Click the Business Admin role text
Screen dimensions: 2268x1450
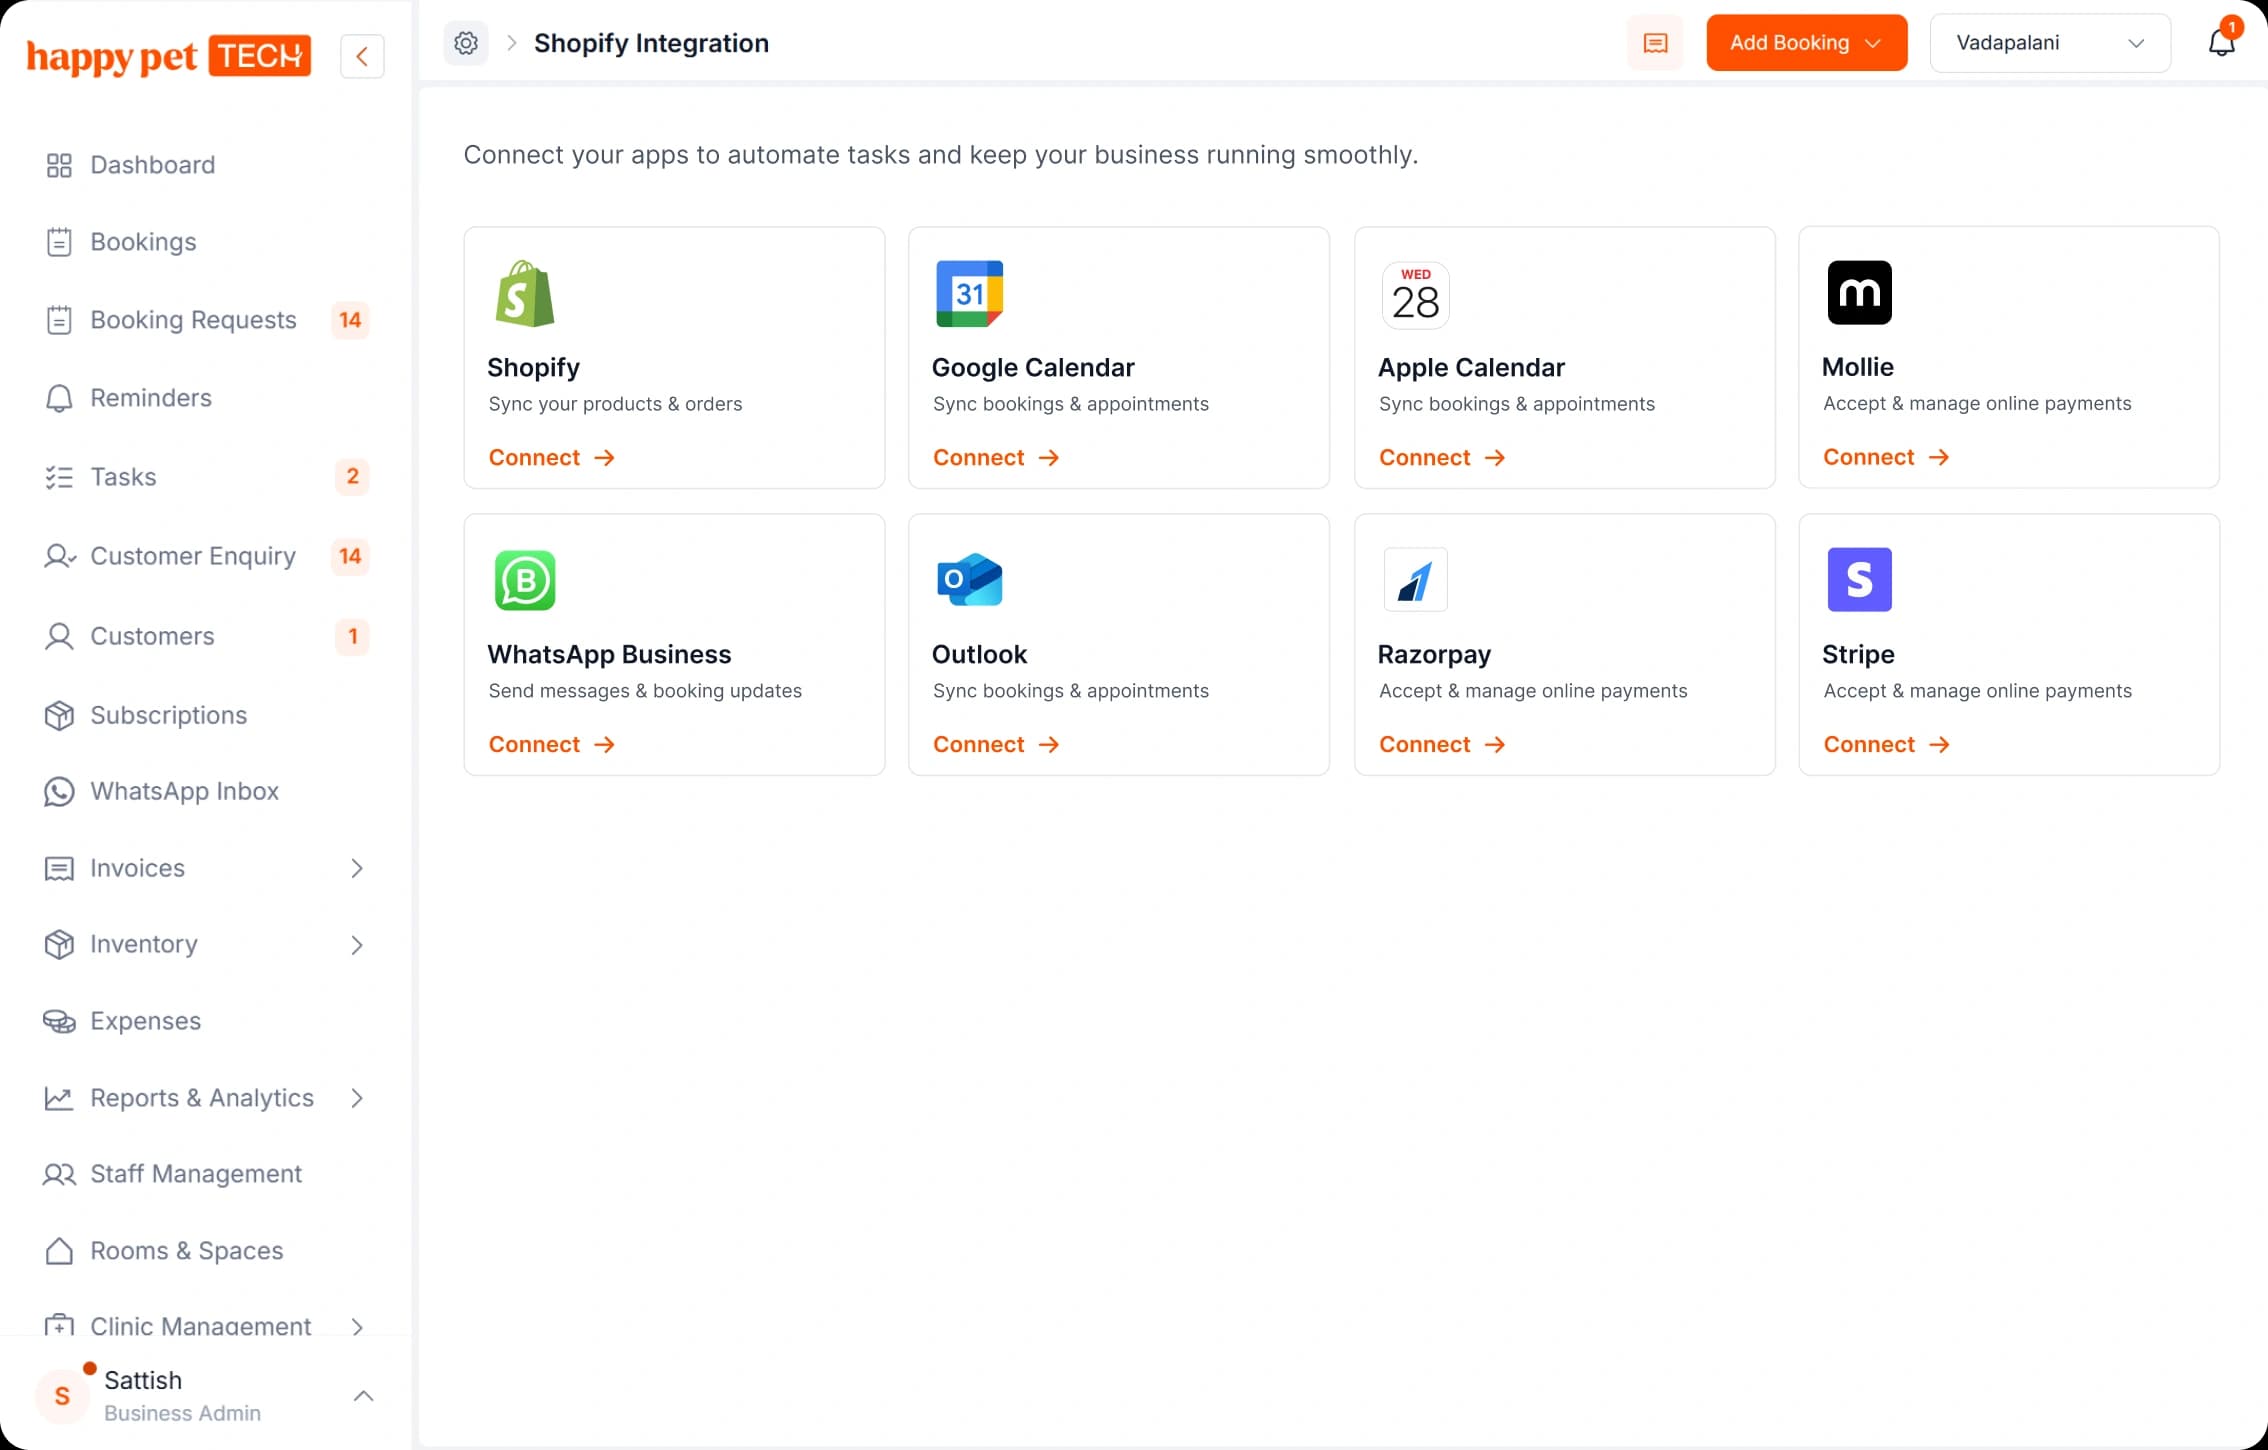pyautogui.click(x=182, y=1413)
